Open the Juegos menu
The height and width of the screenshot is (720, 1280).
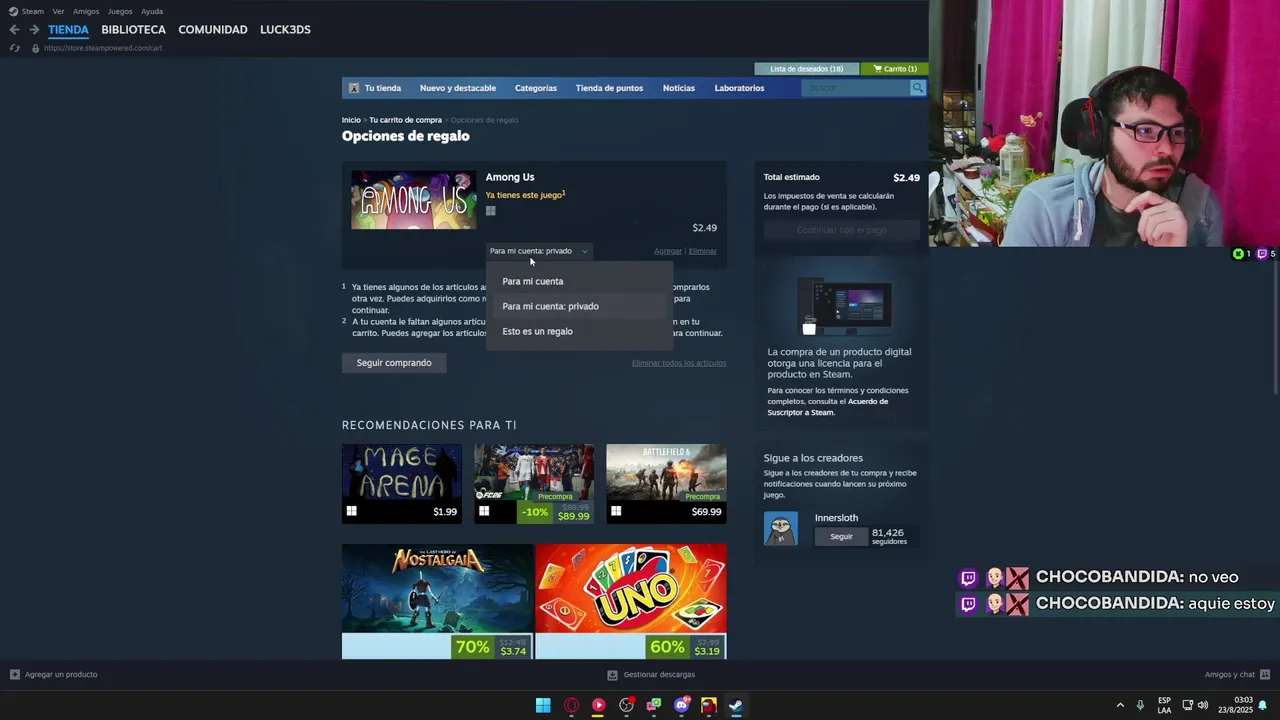click(x=120, y=11)
